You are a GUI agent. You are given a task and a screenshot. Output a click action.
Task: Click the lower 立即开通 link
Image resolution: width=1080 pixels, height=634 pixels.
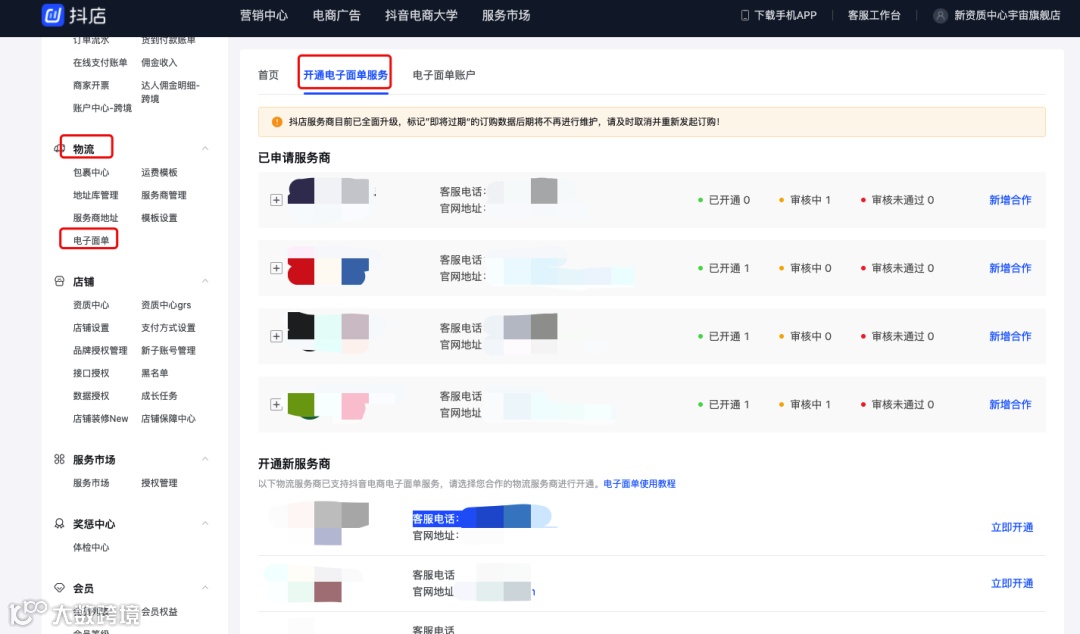1012,584
